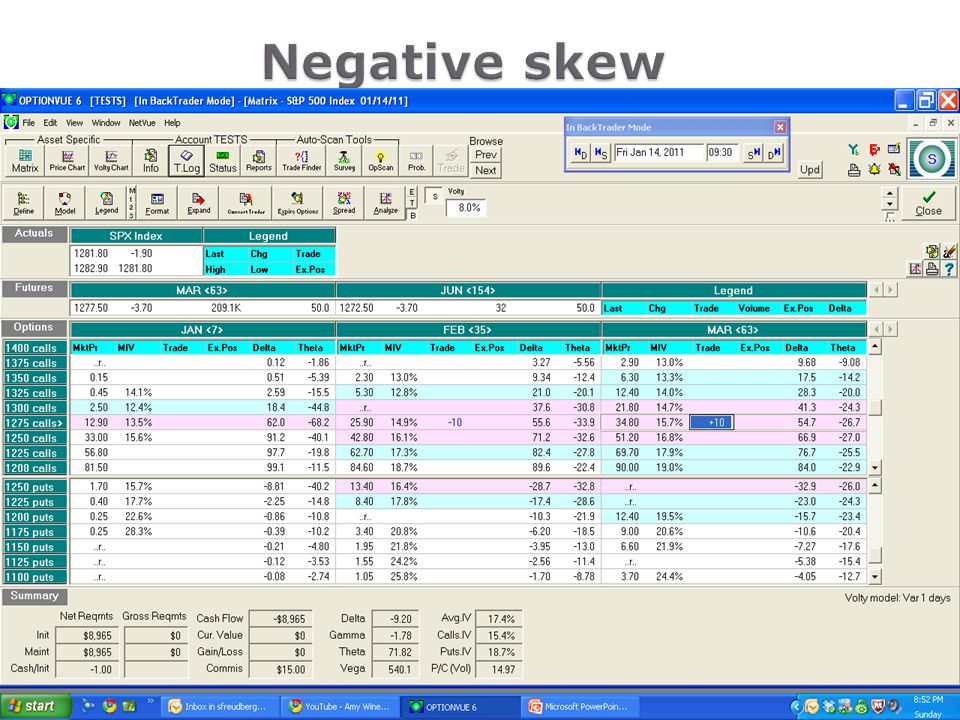Close the In BackTrader Mode panel
The width and height of the screenshot is (960, 720).
780,127
